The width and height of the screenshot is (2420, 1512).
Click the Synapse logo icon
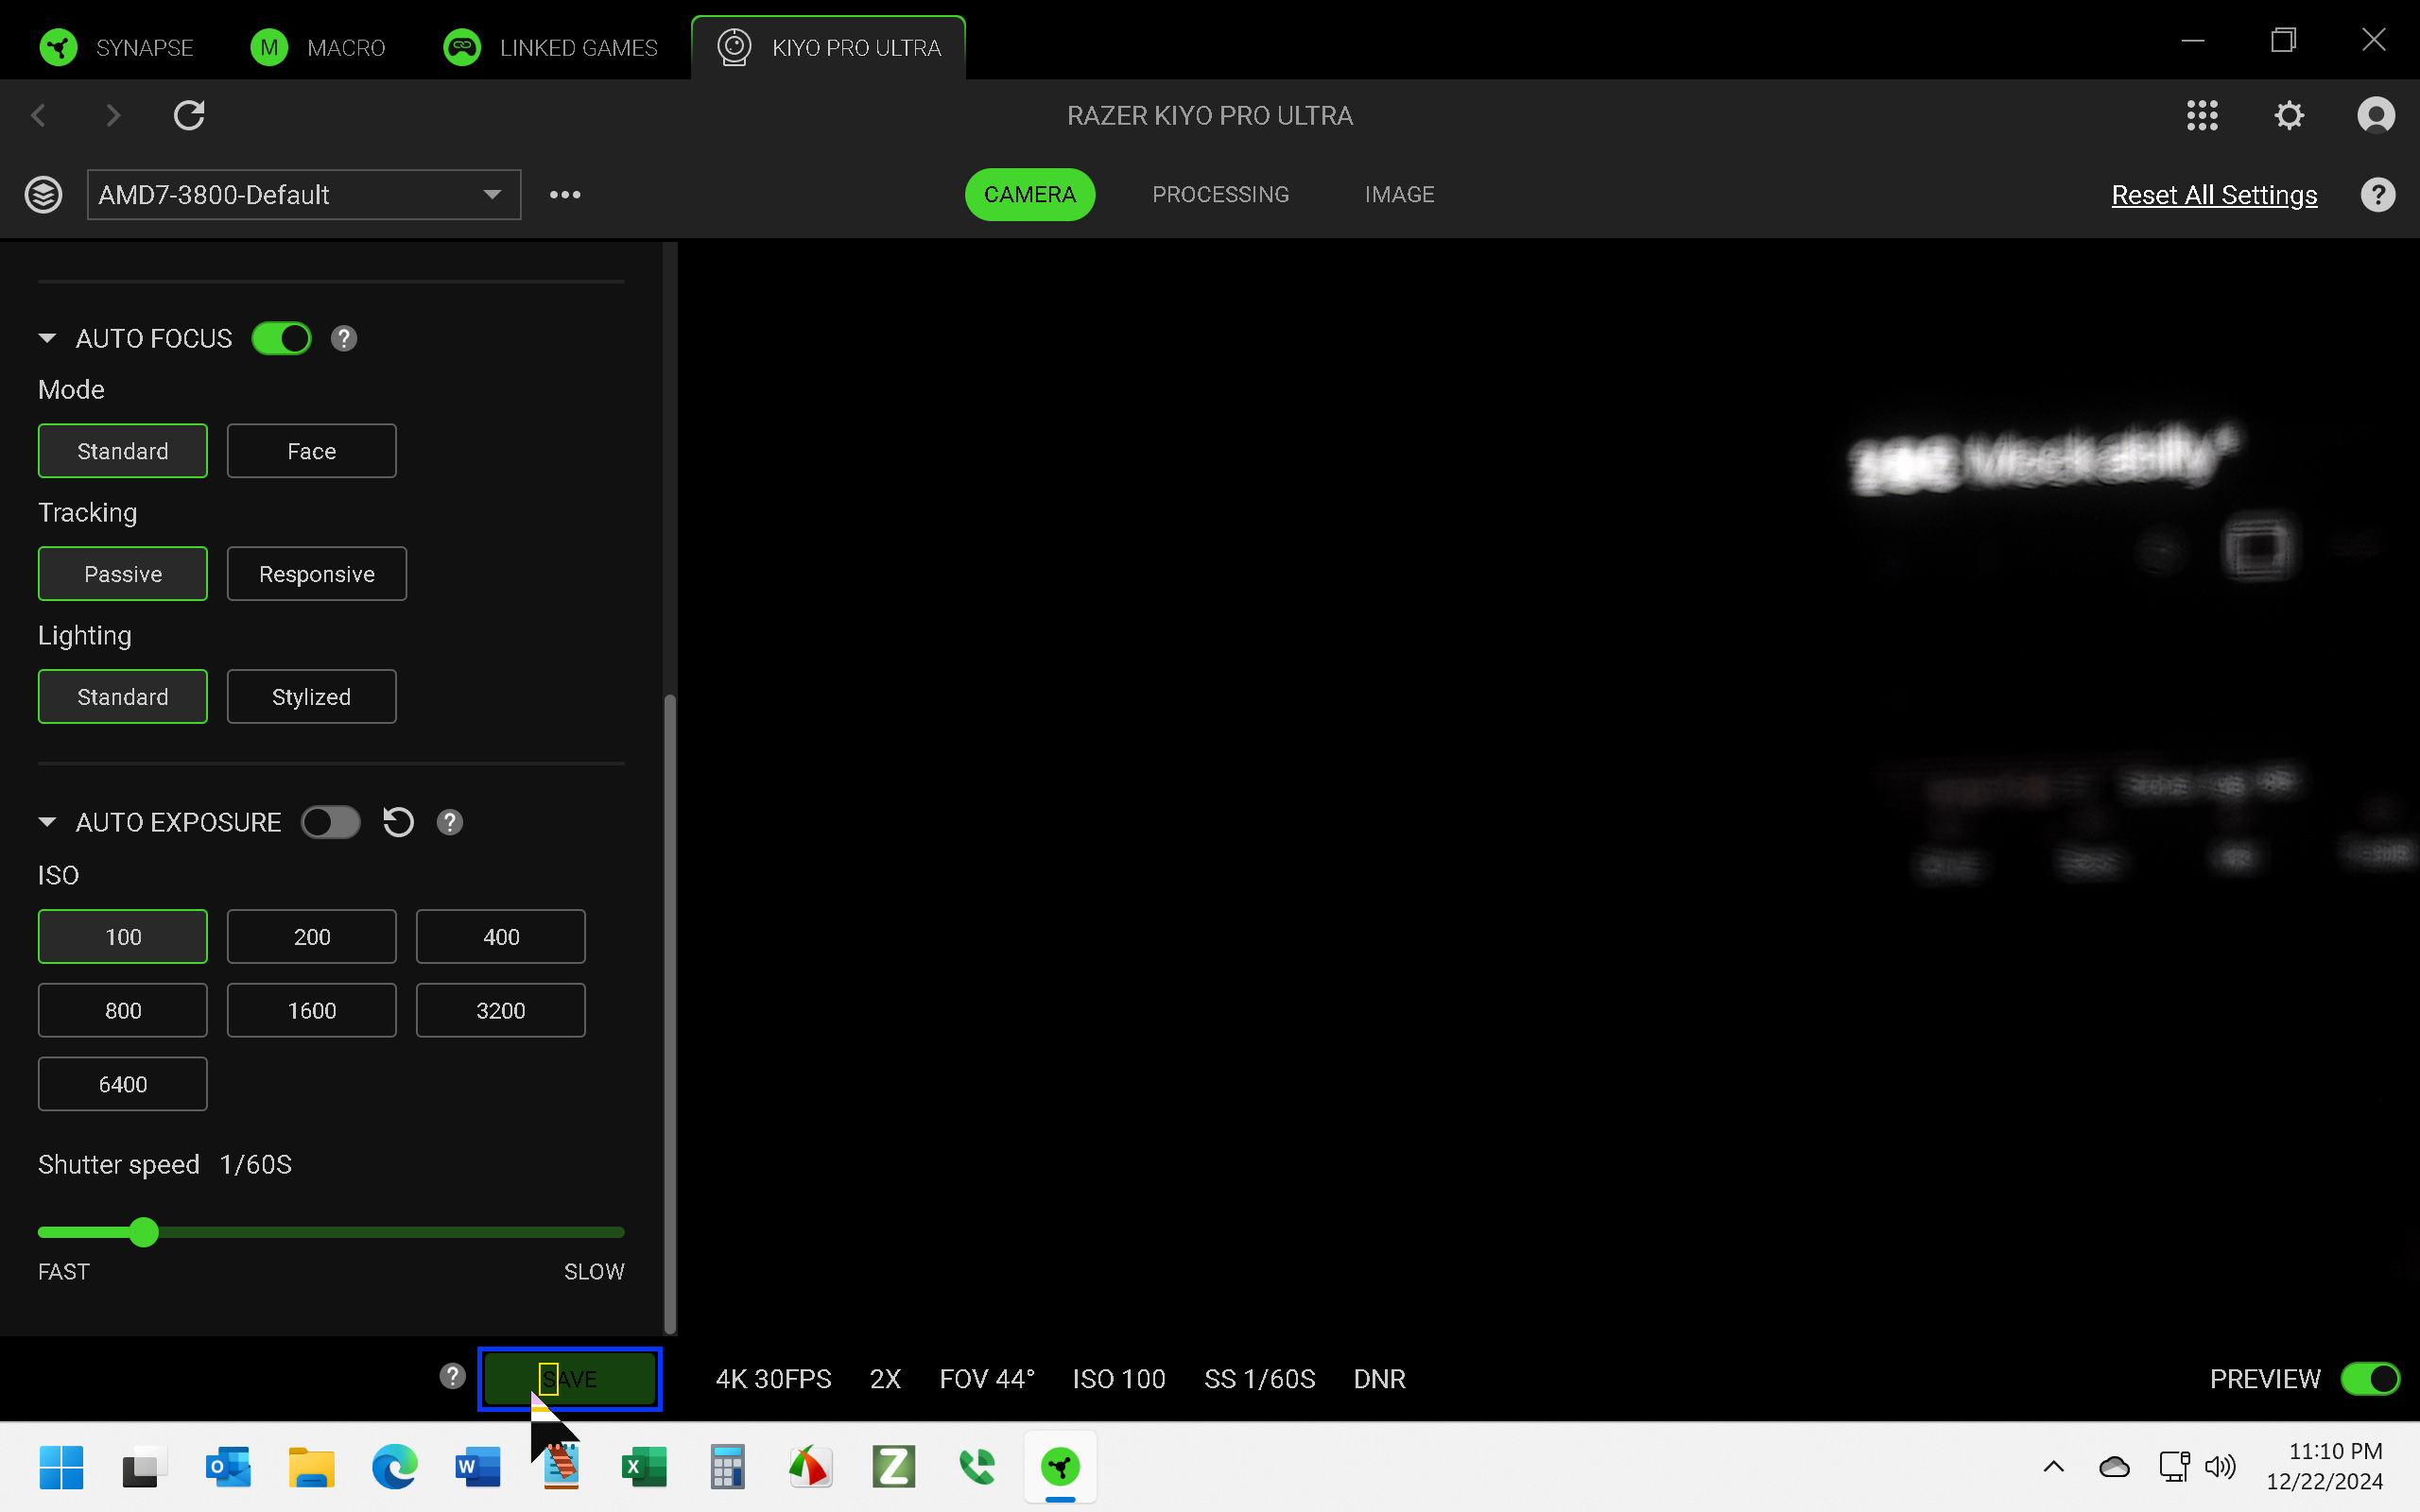point(58,47)
